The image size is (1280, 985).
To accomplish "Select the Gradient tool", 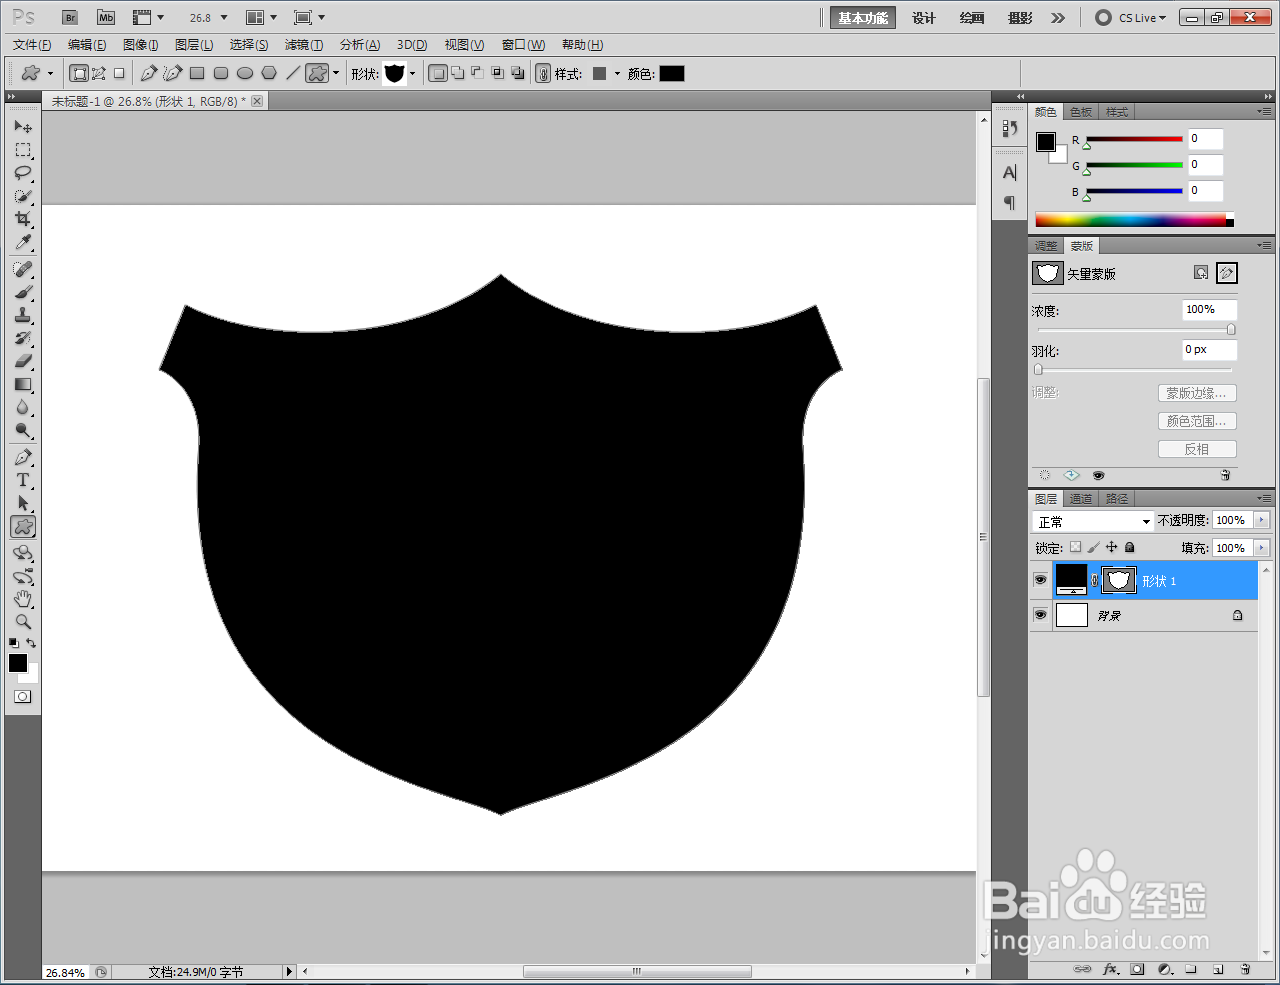I will pos(23,385).
